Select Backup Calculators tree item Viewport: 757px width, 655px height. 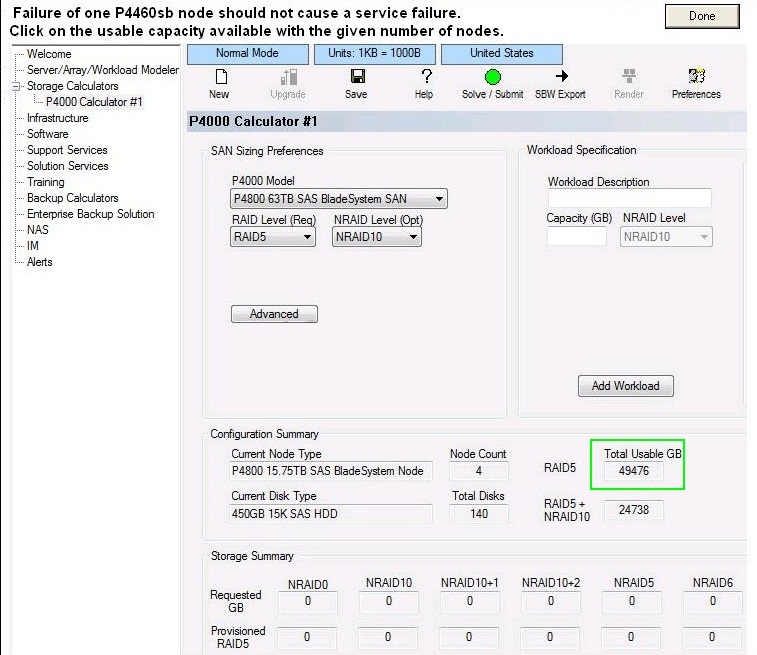coord(72,198)
